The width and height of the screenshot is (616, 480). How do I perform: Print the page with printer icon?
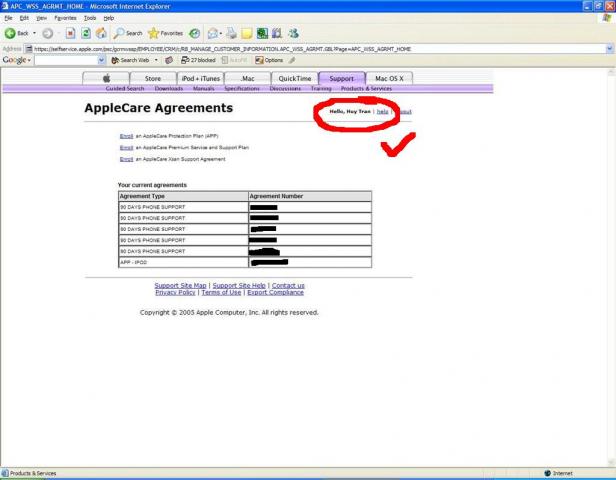pos(231,33)
